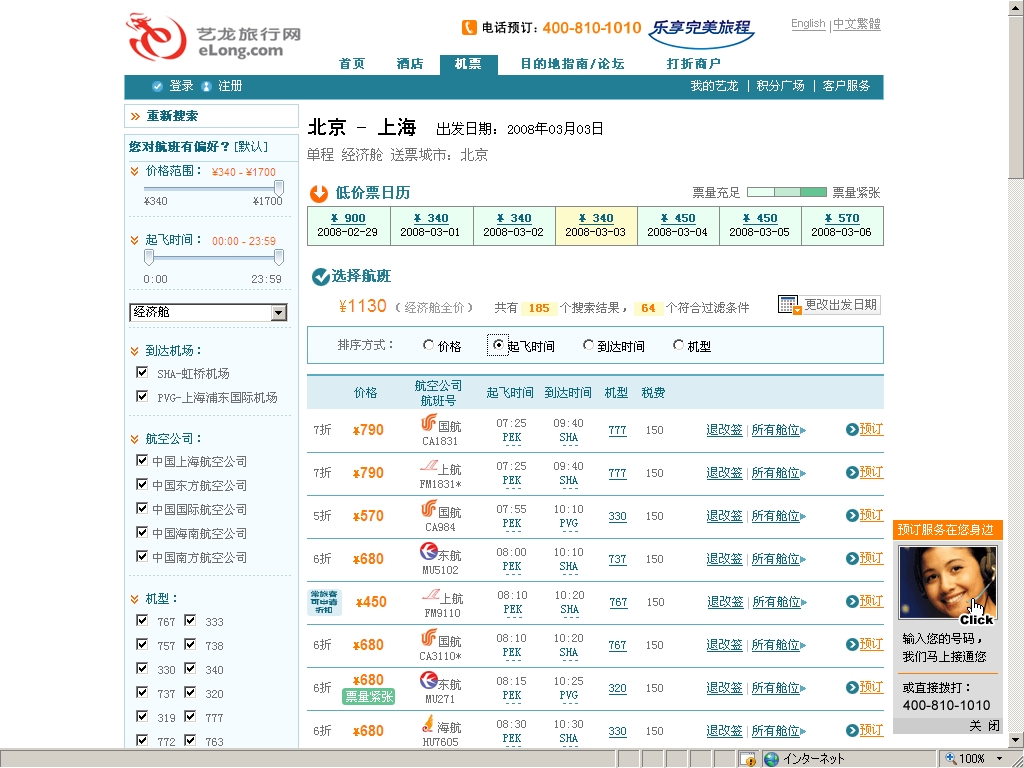The height and width of the screenshot is (768, 1024).
Task: Uncheck the 中国海南航空公司 airline checkbox
Action: [142, 533]
